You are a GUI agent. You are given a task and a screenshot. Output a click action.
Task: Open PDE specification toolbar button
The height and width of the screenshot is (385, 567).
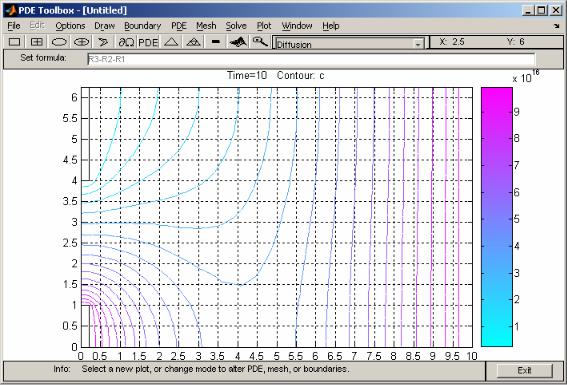(x=148, y=42)
